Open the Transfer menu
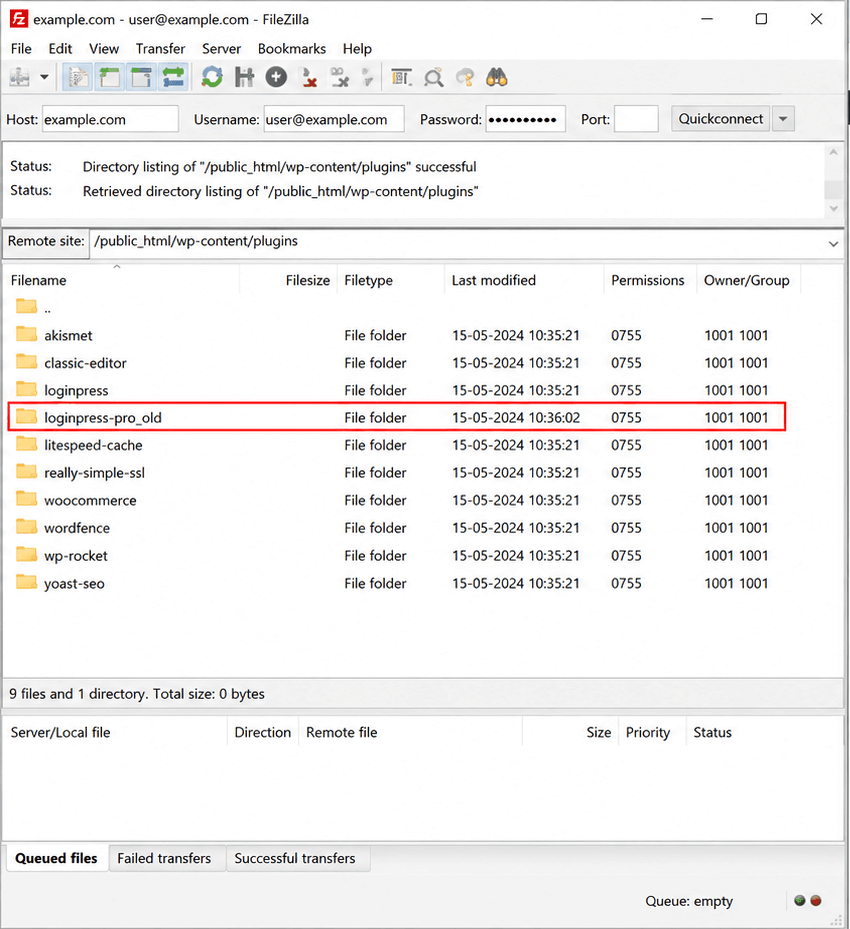The image size is (850, 929). (x=161, y=49)
